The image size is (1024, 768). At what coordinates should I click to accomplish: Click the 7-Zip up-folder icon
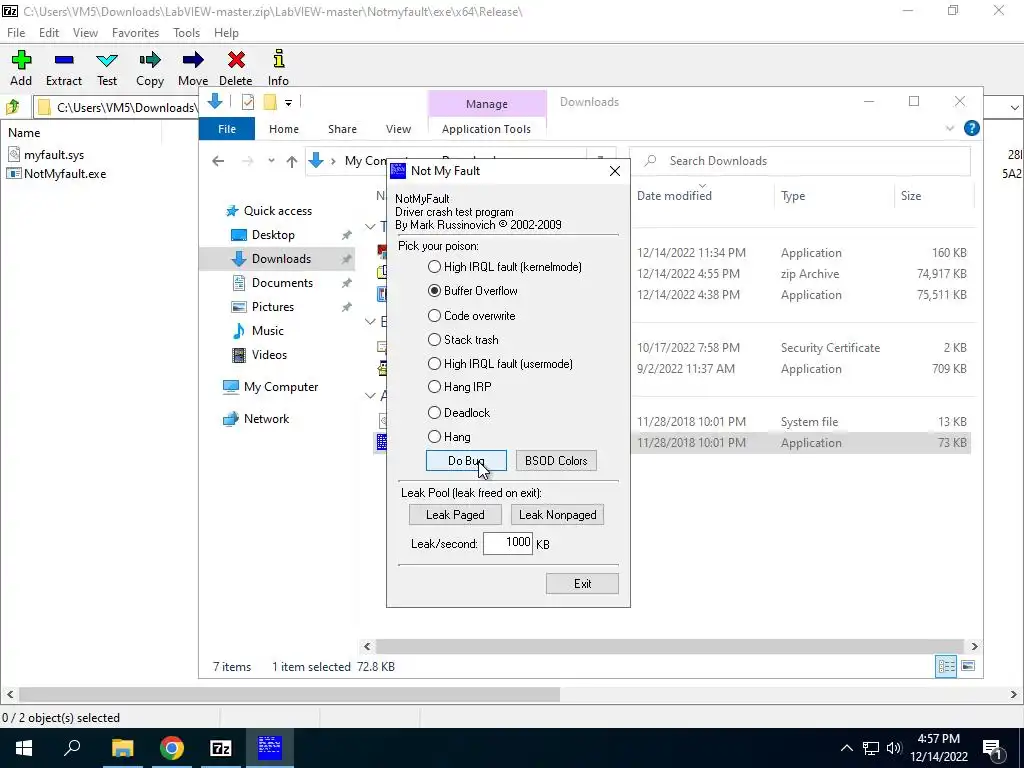tap(12, 107)
